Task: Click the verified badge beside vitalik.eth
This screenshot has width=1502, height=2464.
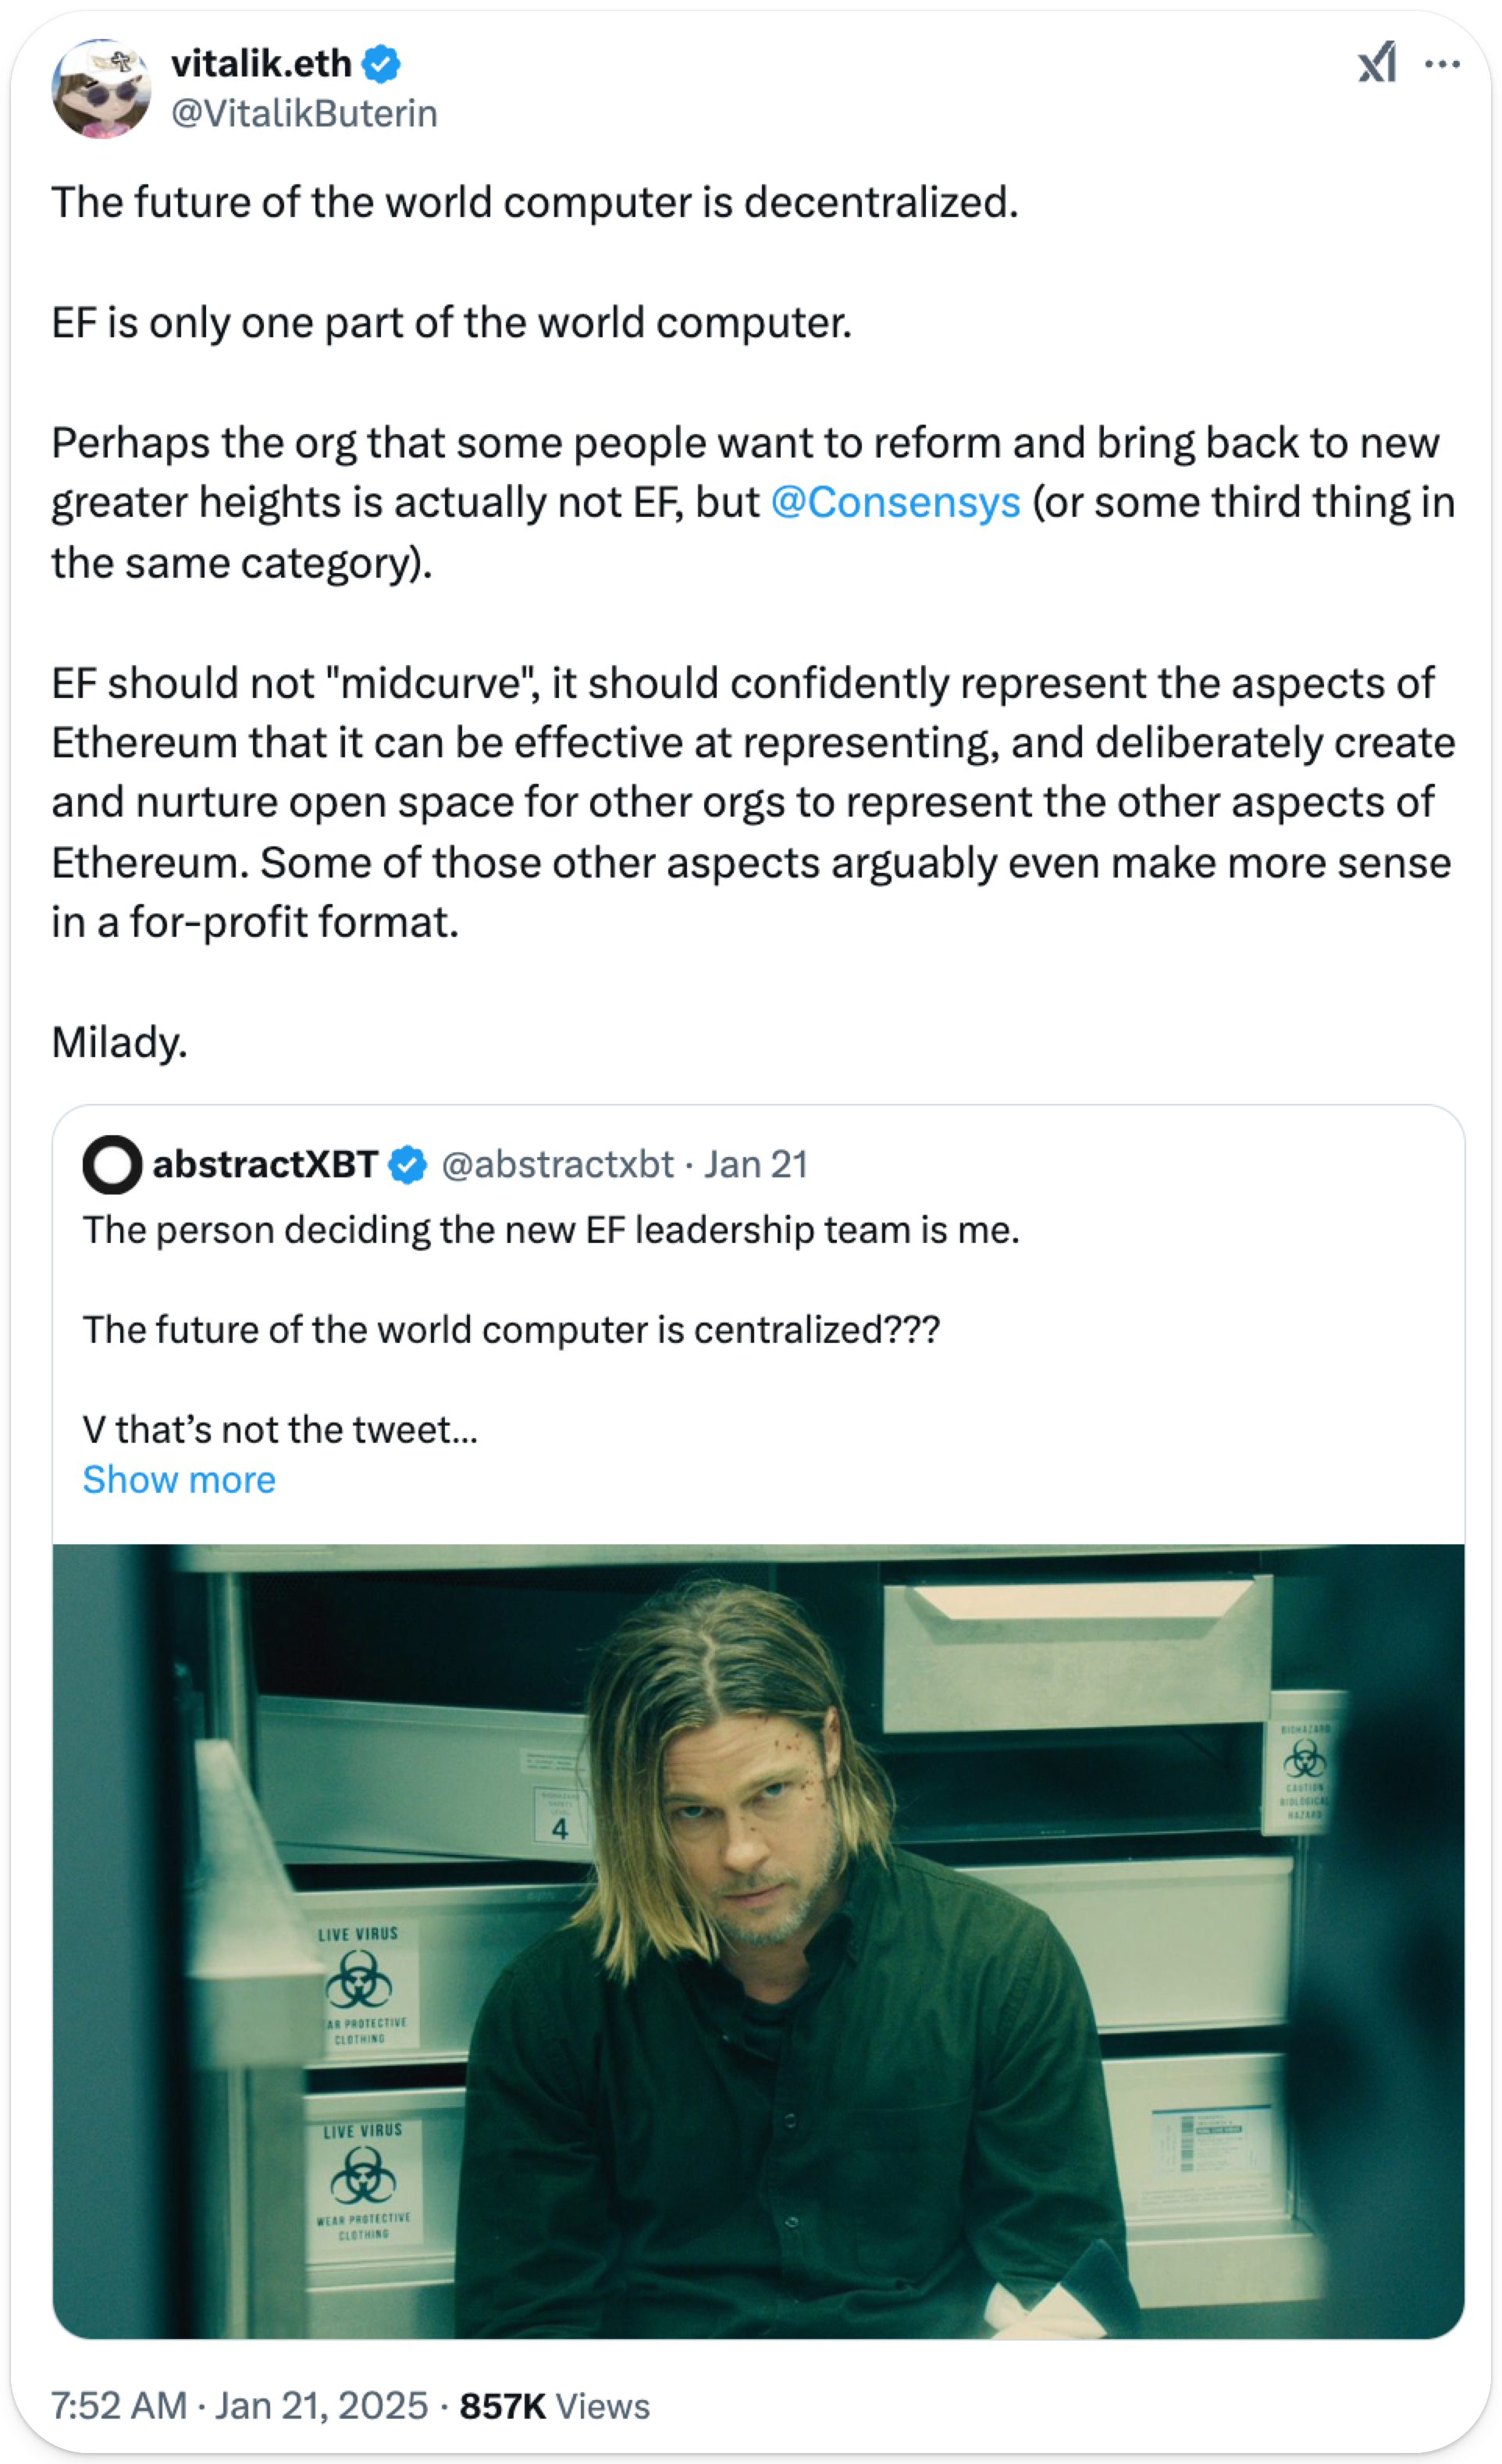Action: tap(381, 64)
